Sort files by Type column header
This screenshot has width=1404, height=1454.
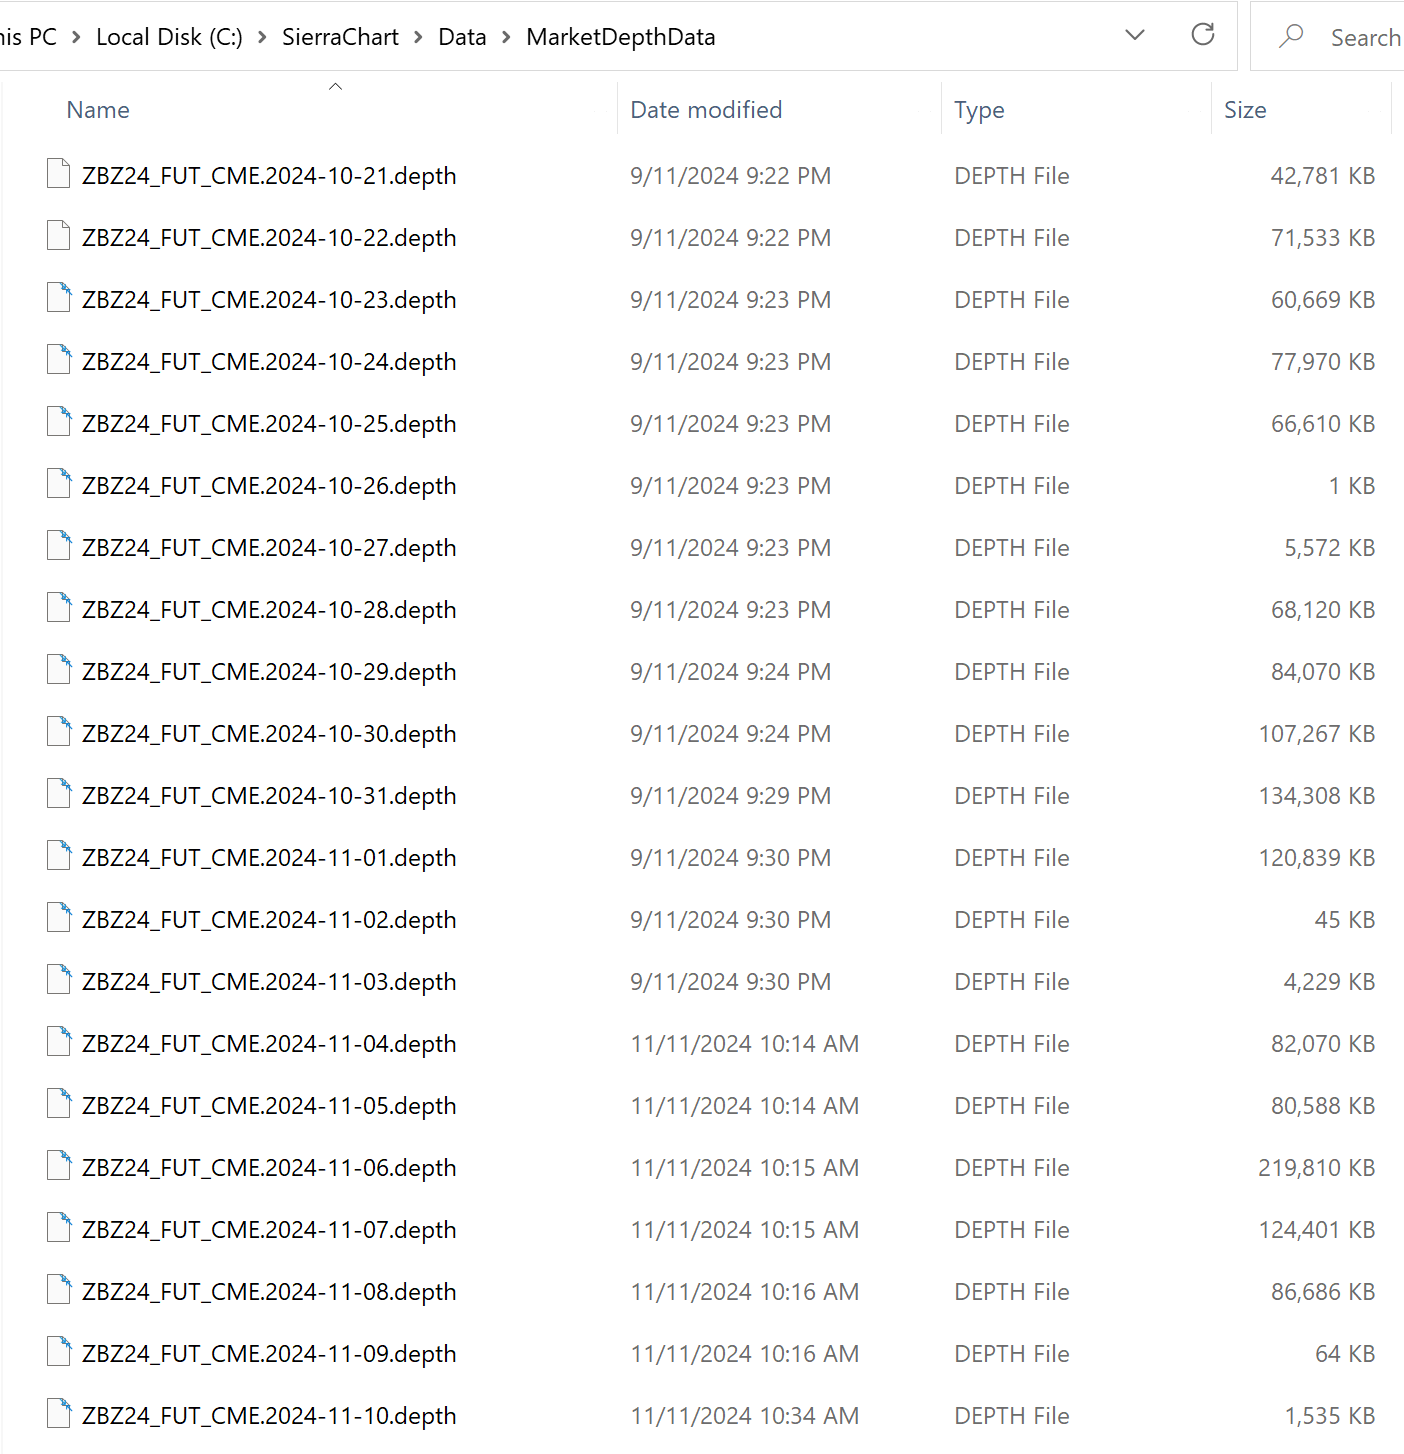(x=979, y=110)
